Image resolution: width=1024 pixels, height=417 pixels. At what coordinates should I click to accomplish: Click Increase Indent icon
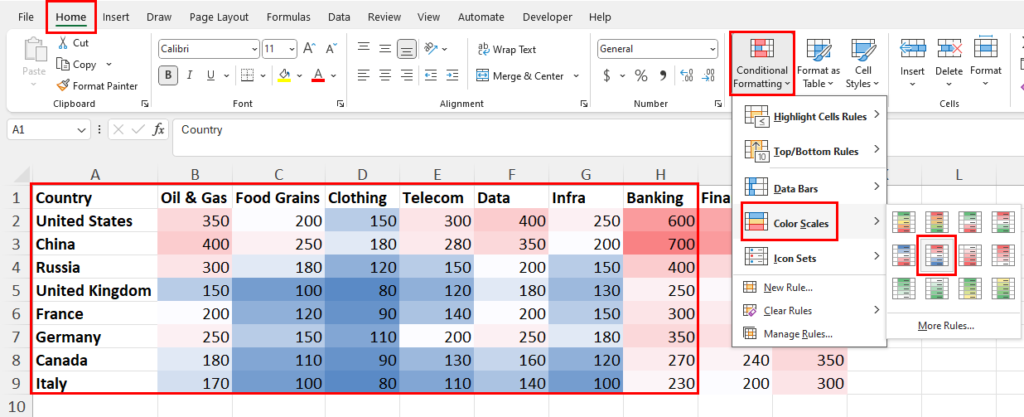pyautogui.click(x=453, y=76)
